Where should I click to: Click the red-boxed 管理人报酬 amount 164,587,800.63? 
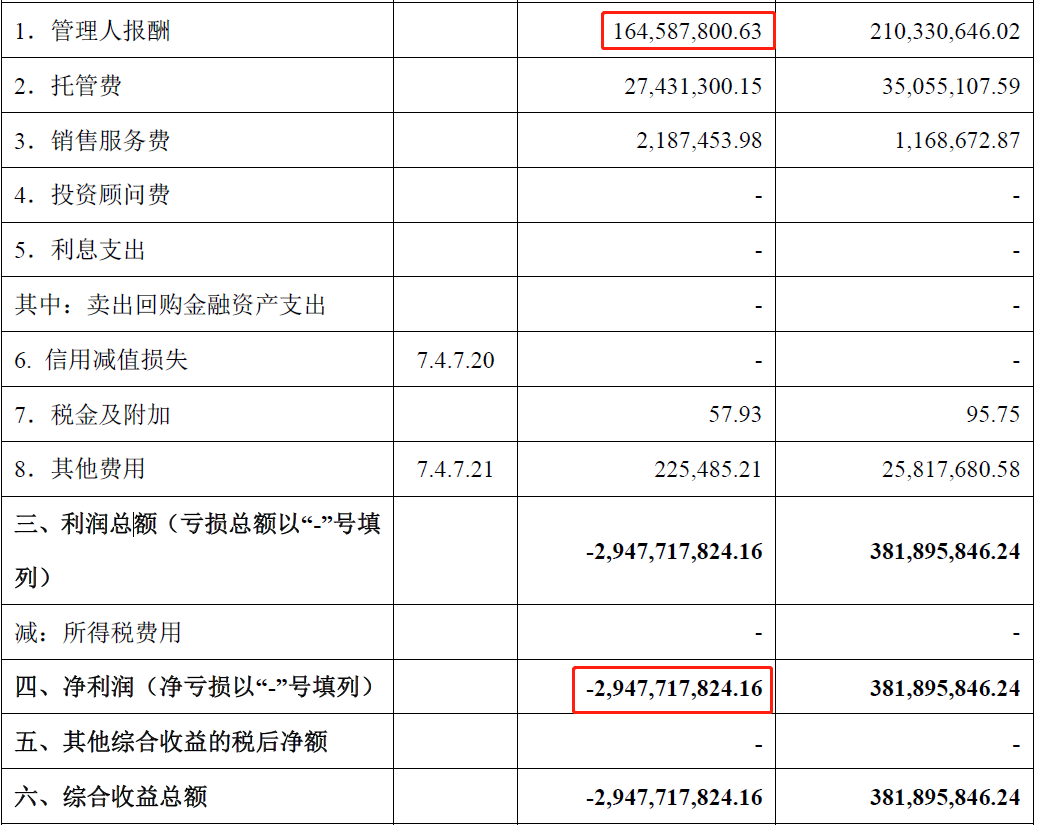coord(688,31)
